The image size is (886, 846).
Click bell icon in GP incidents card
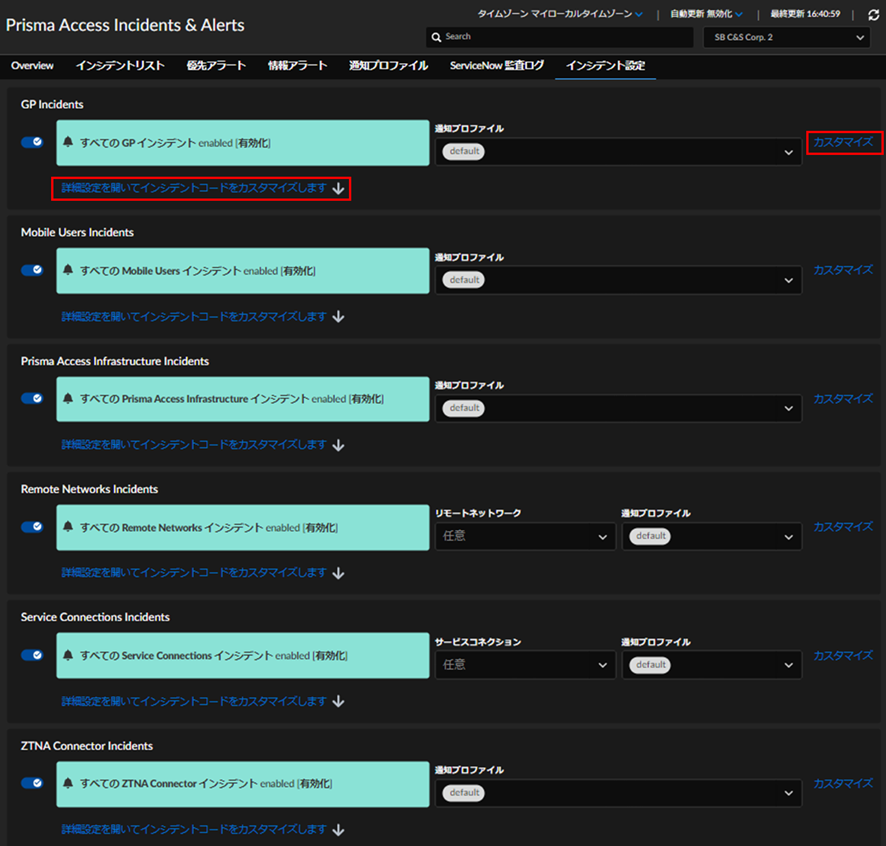68,142
